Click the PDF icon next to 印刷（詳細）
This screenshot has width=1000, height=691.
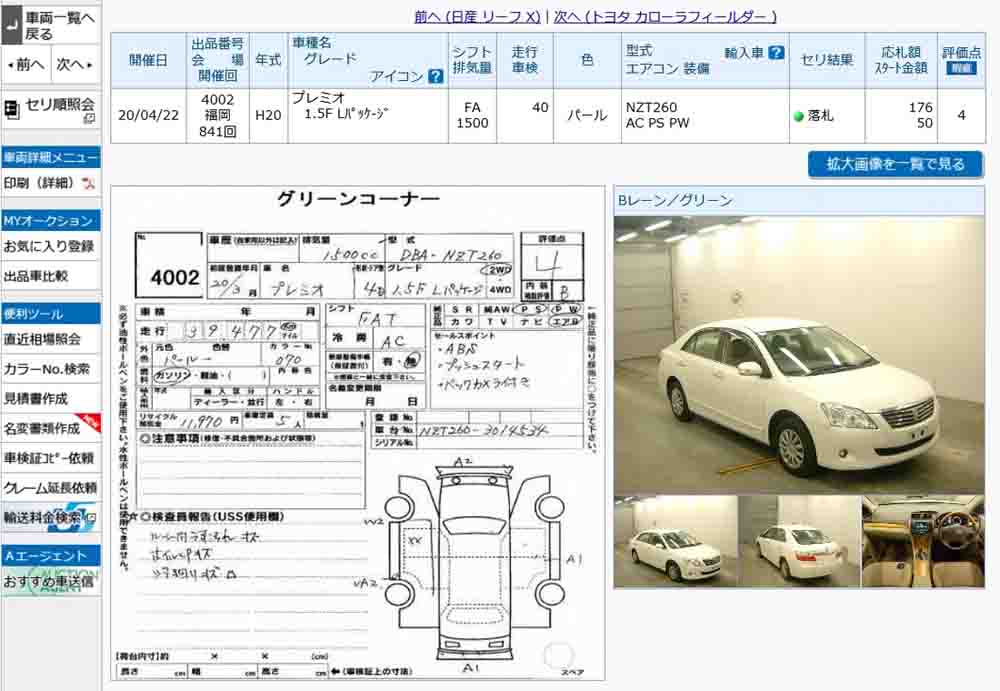tap(89, 183)
